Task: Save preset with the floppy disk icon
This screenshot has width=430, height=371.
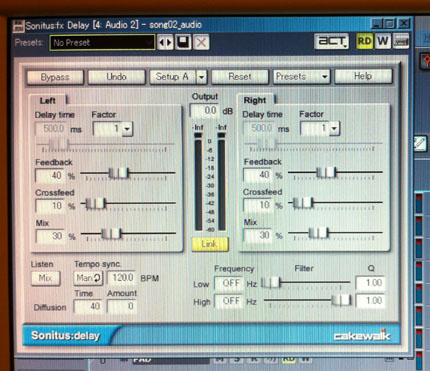Action: click(183, 42)
